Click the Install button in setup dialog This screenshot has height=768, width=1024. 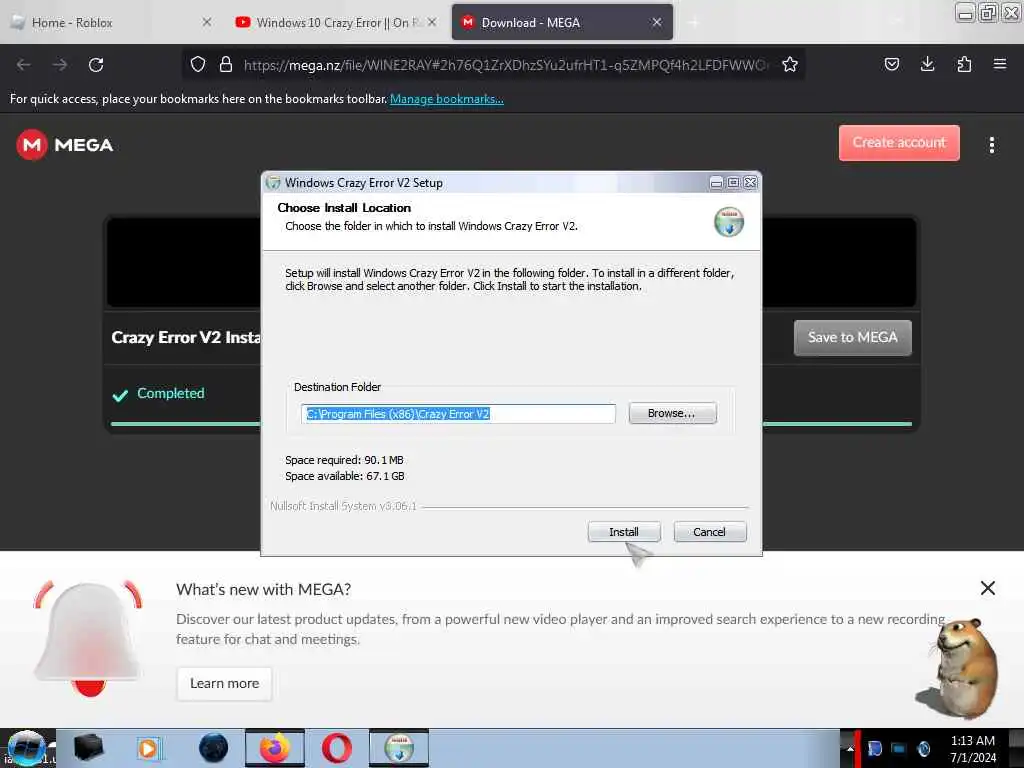[x=624, y=532]
